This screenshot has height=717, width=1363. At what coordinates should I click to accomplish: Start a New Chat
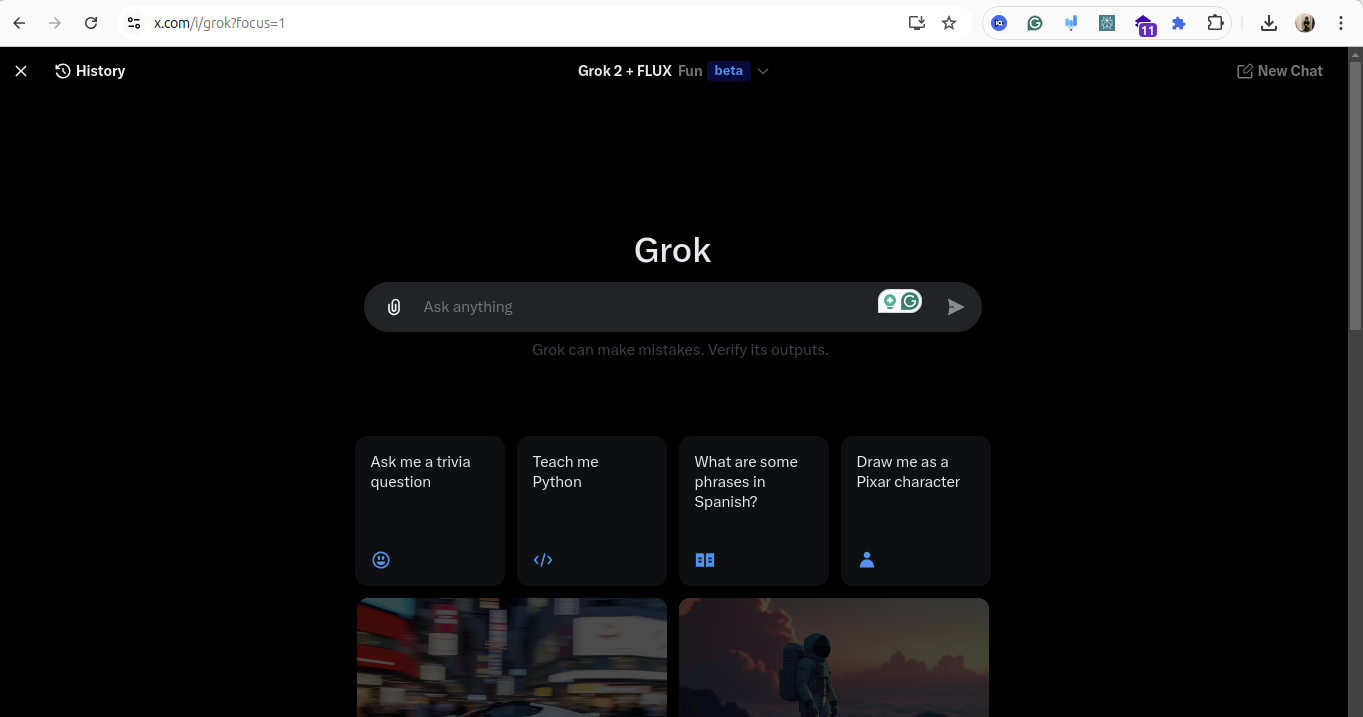pyautogui.click(x=1279, y=71)
